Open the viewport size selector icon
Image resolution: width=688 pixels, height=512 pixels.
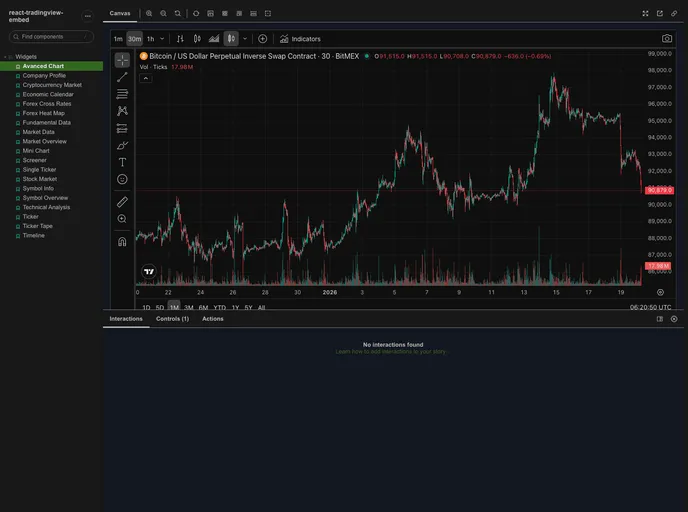(239, 14)
